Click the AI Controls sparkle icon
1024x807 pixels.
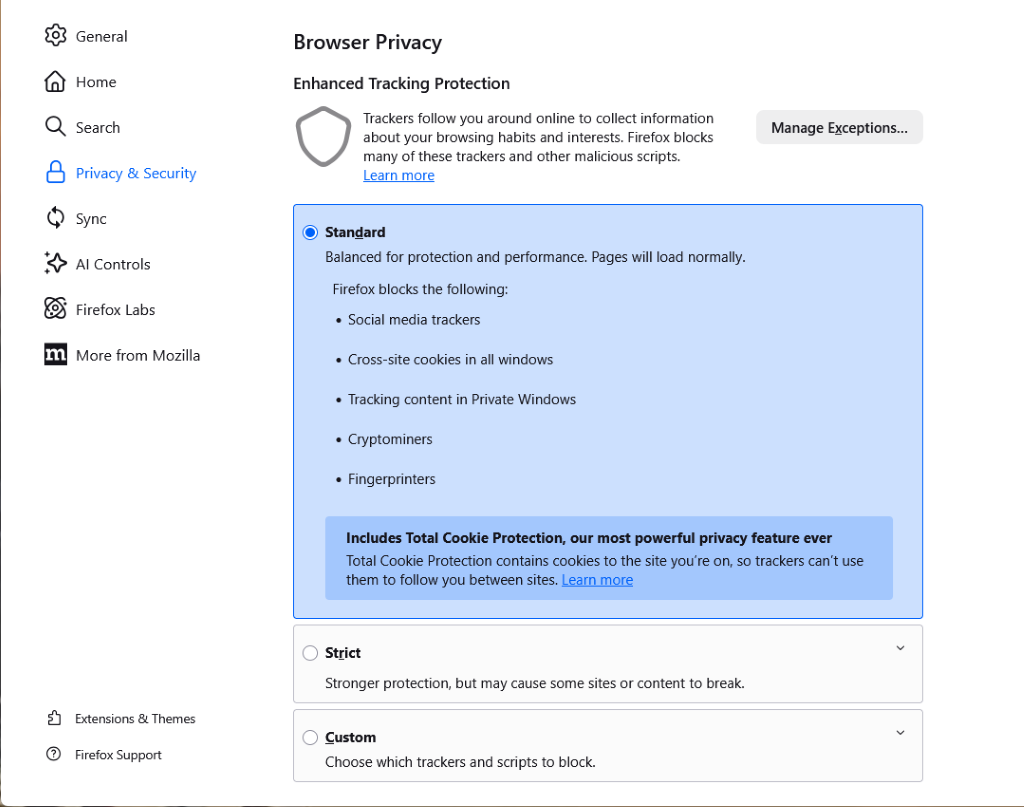(x=56, y=263)
